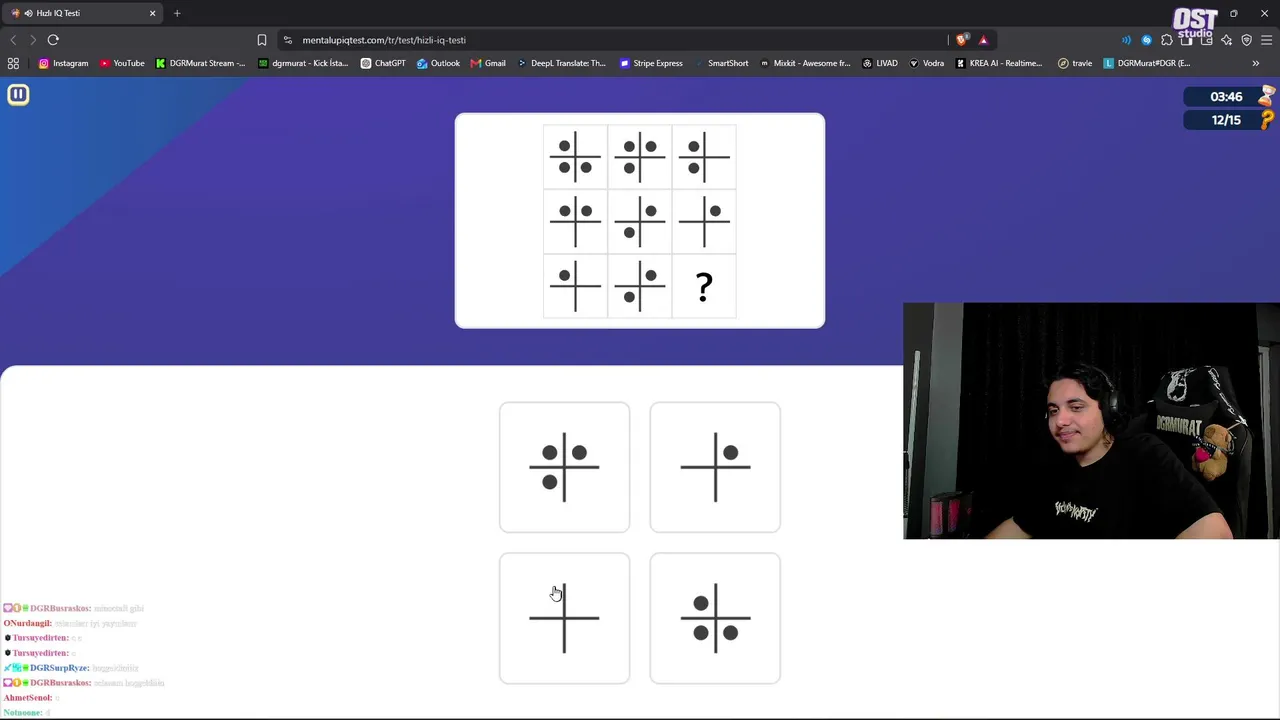Screen dimensions: 1280x720
Task: Open the LIVAD bookmark
Action: click(x=880, y=63)
